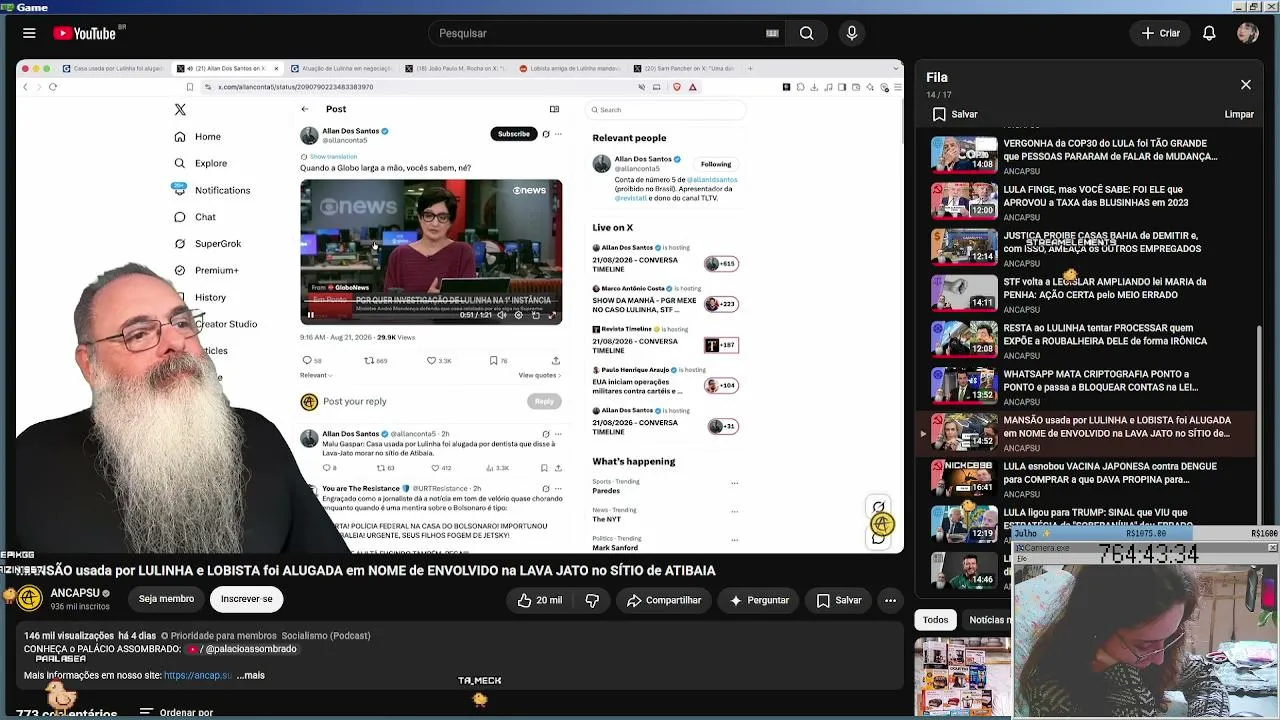
Task: Click the Perguntar ask button
Action: tap(760, 600)
